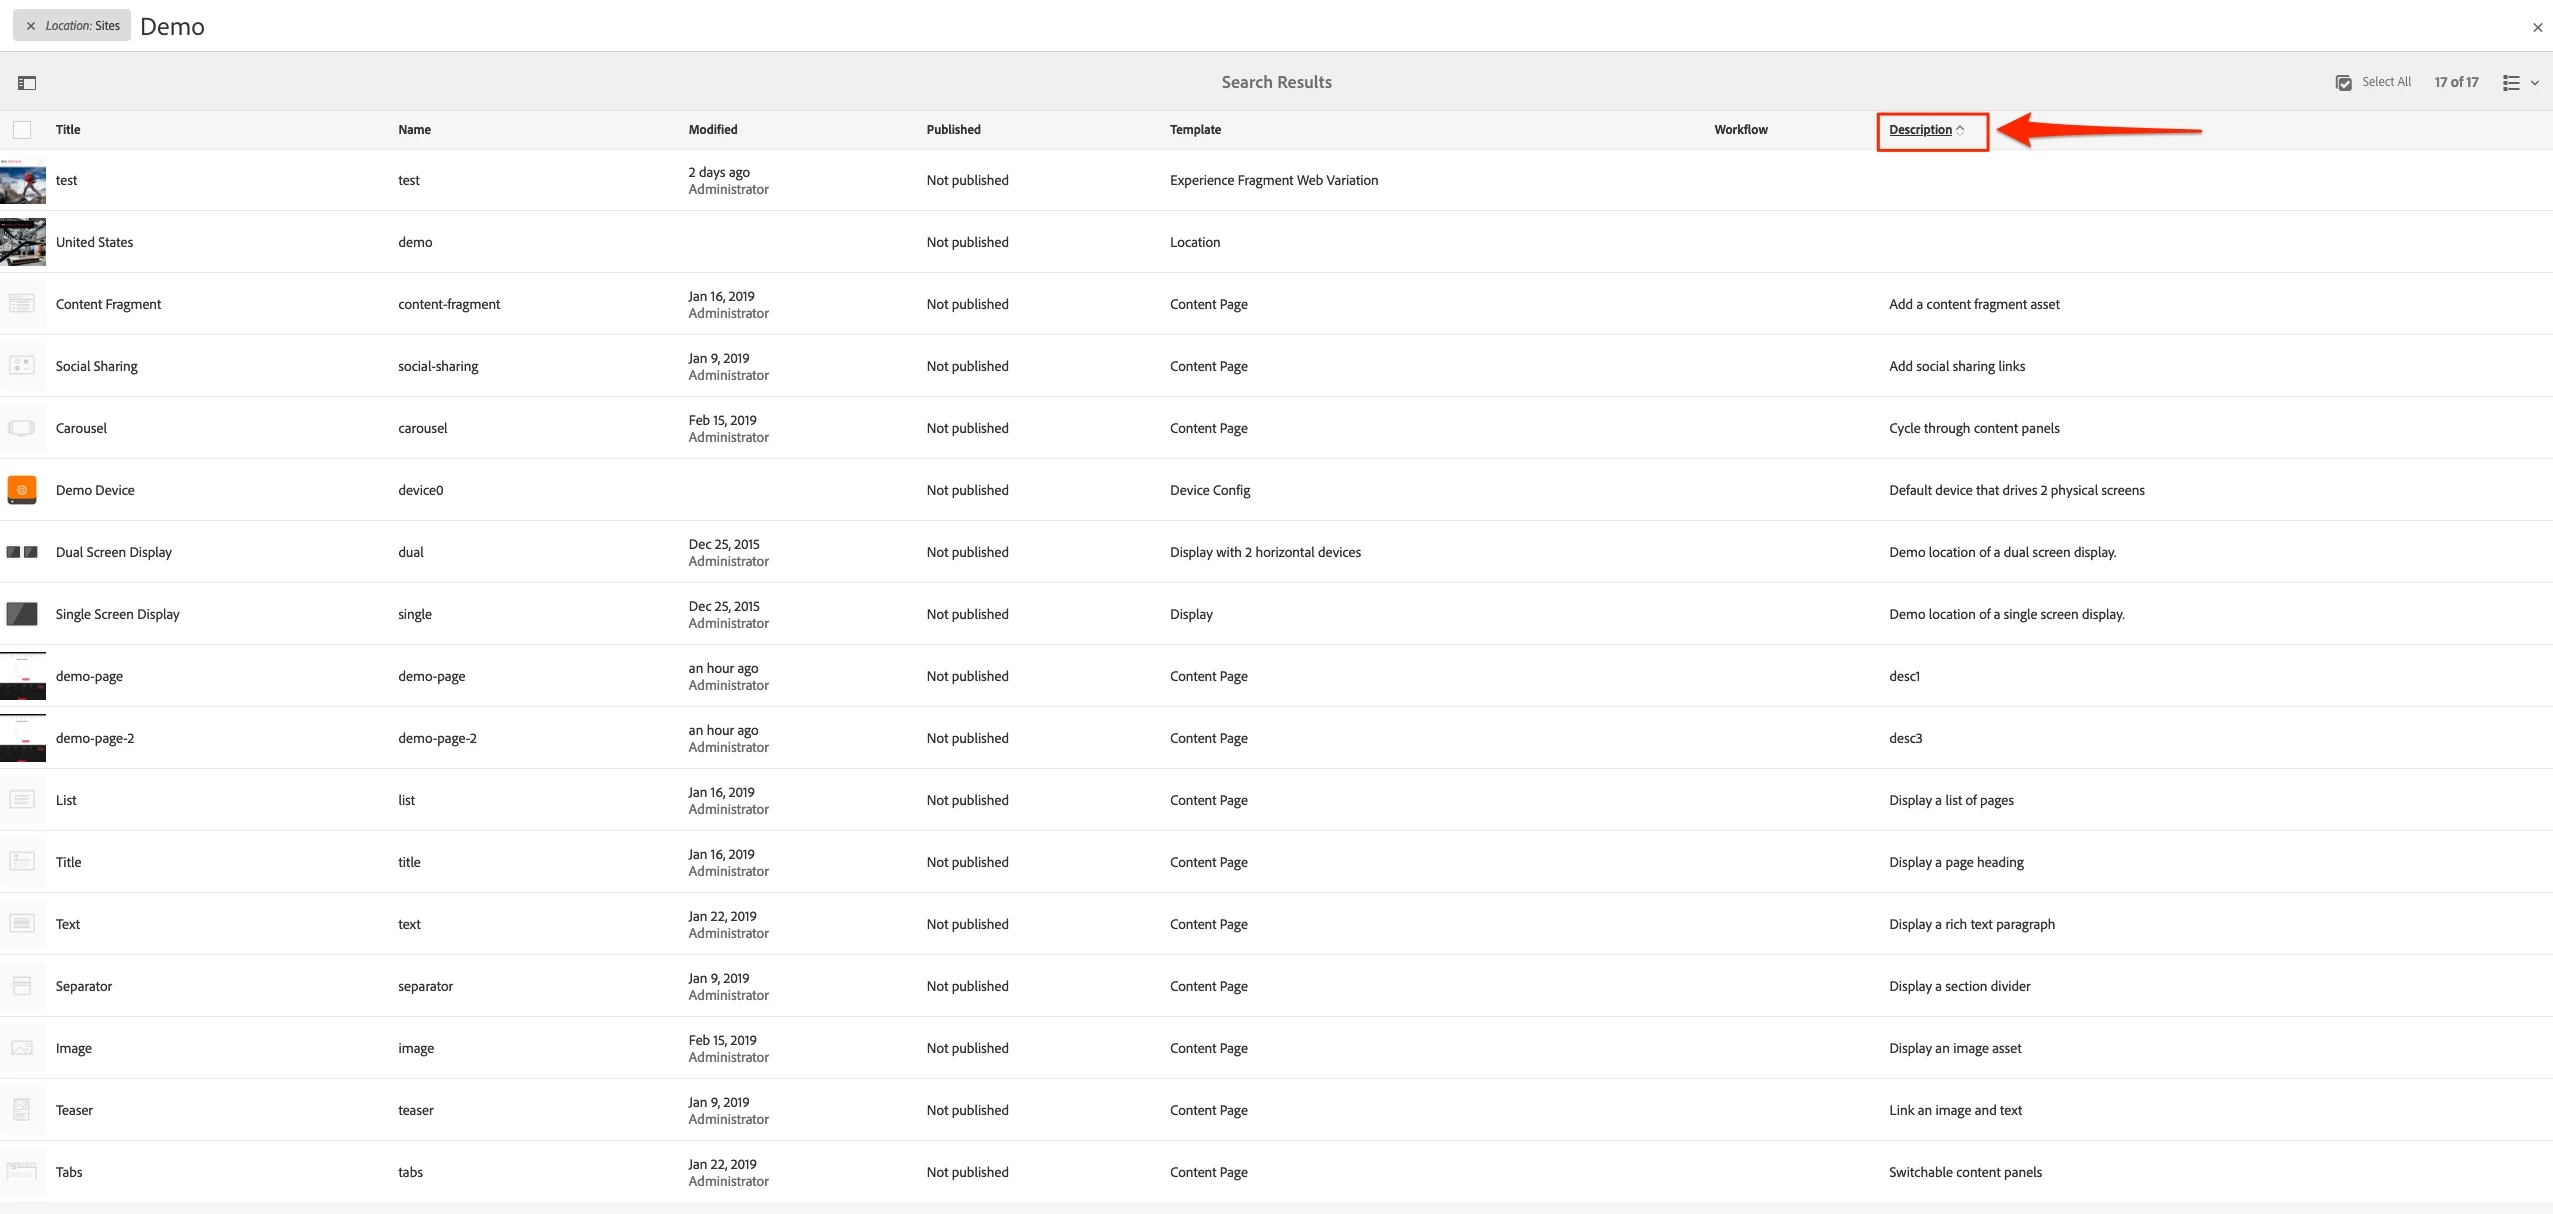The width and height of the screenshot is (2553, 1214).
Task: Toggle the left rail panel icon
Action: (x=27, y=83)
